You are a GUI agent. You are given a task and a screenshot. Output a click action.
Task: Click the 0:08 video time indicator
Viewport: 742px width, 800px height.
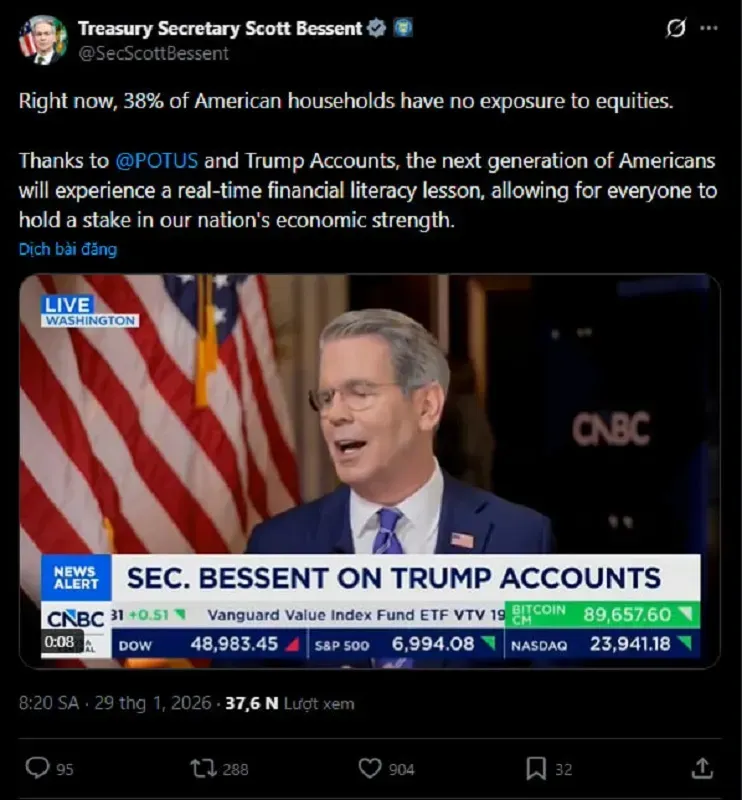tap(60, 642)
